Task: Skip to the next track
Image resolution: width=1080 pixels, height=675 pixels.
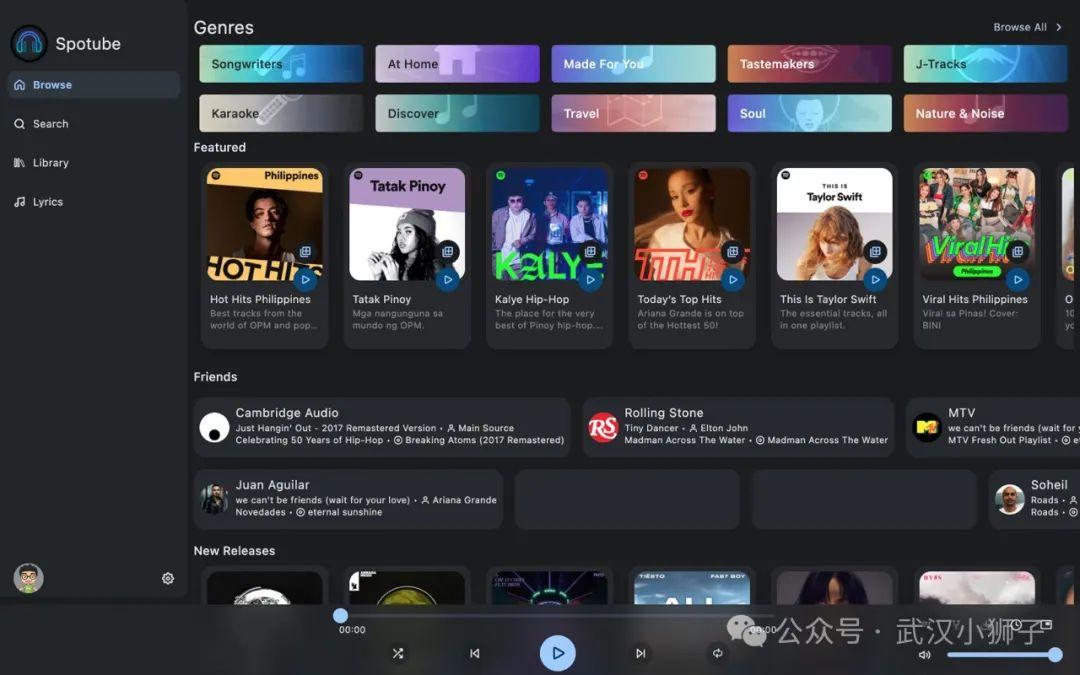Action: coord(640,653)
